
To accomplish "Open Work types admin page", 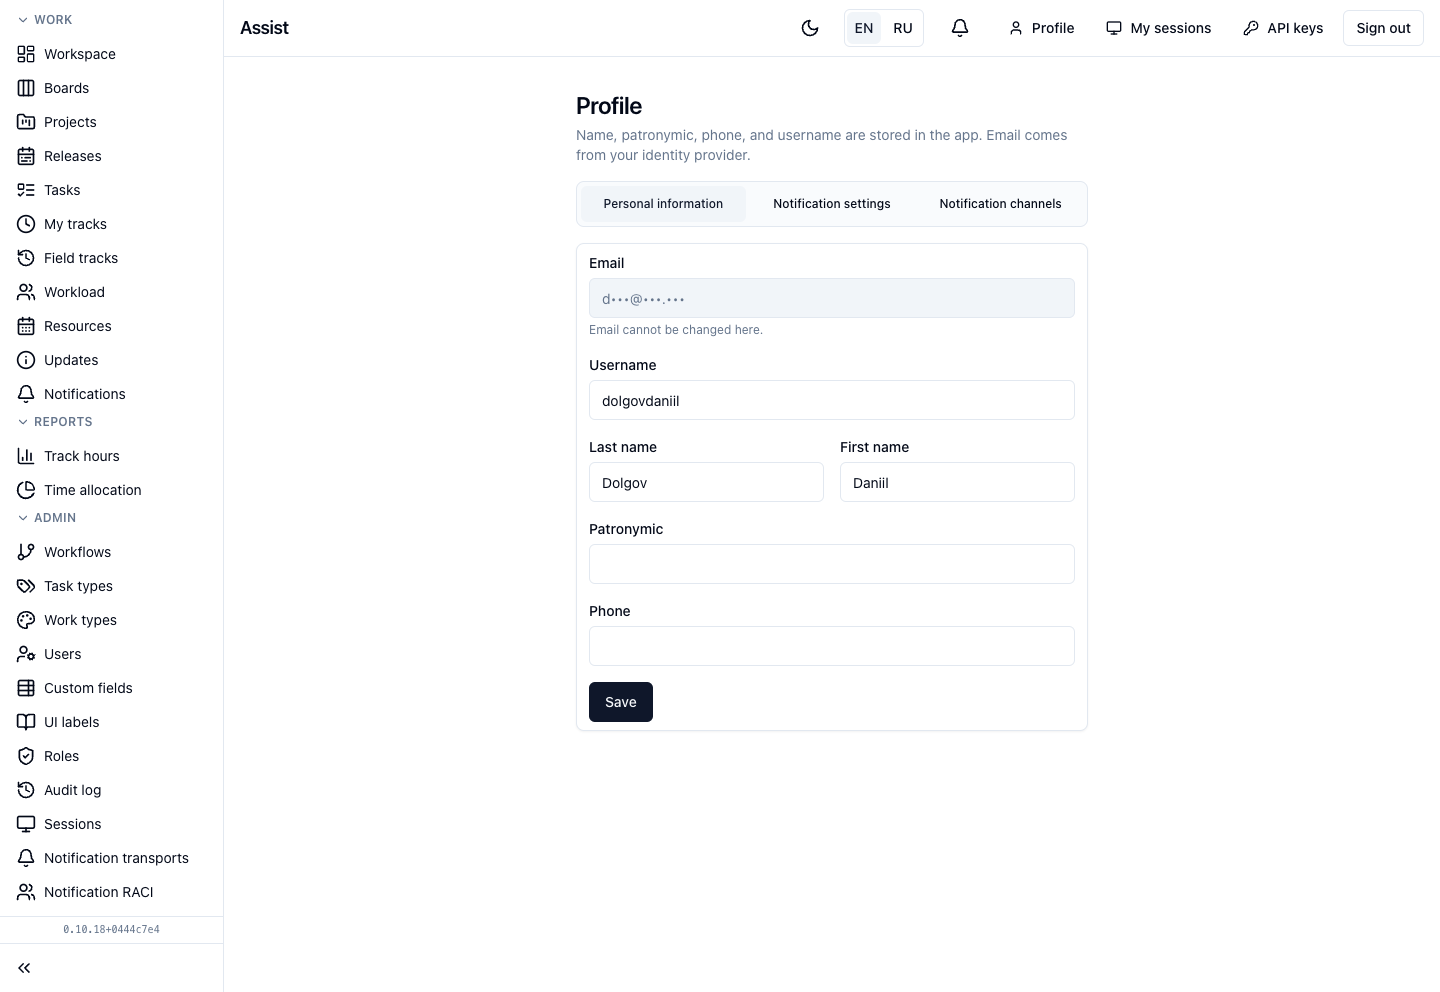I will [x=111, y=620].
